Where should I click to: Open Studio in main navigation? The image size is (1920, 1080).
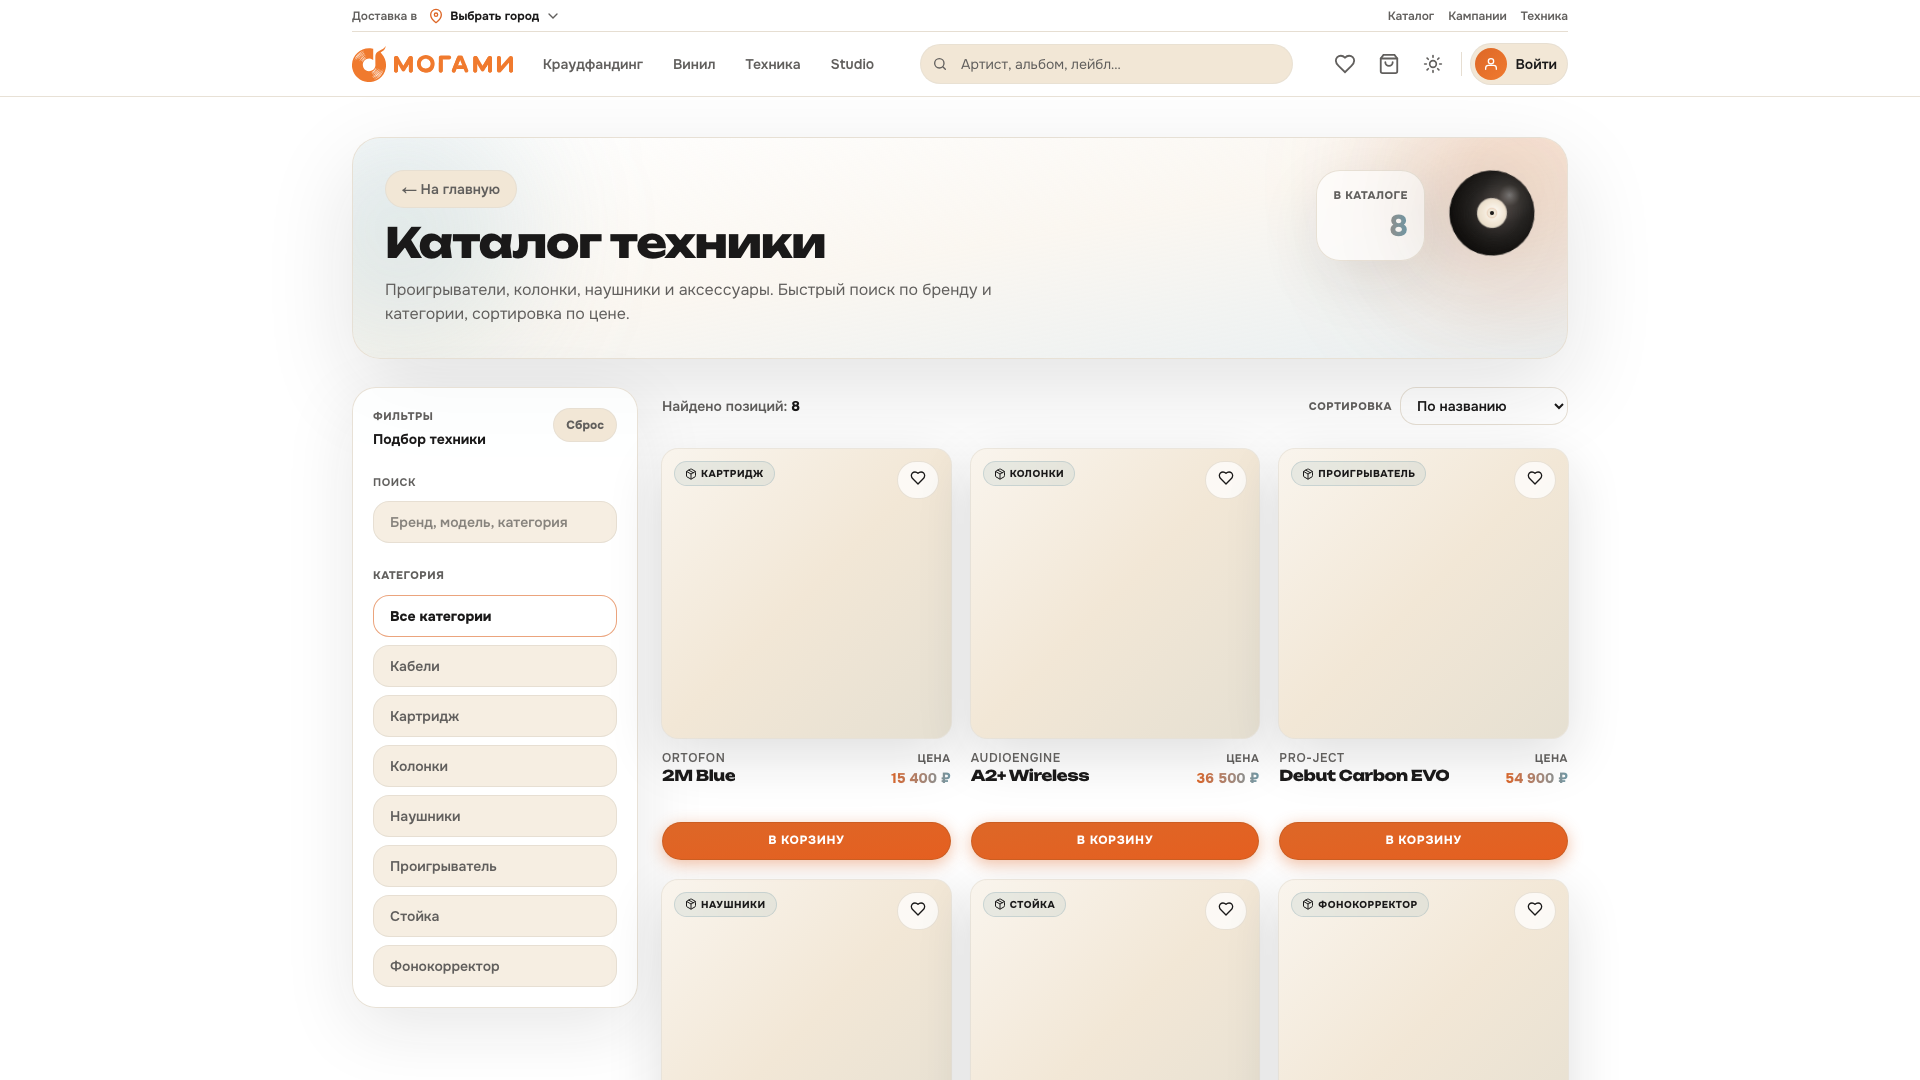click(852, 64)
